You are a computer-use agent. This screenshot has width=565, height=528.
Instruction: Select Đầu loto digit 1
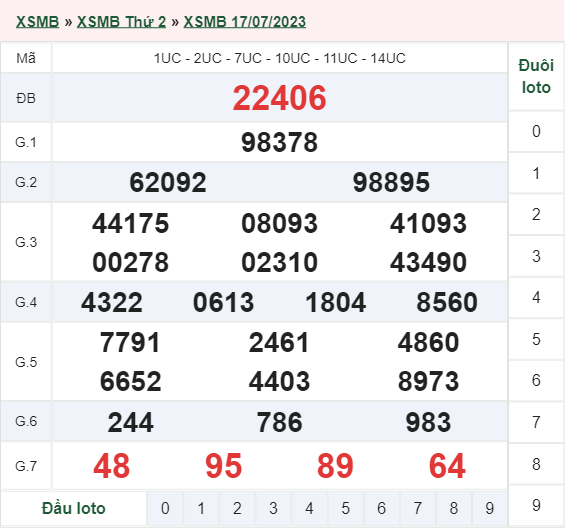click(201, 508)
